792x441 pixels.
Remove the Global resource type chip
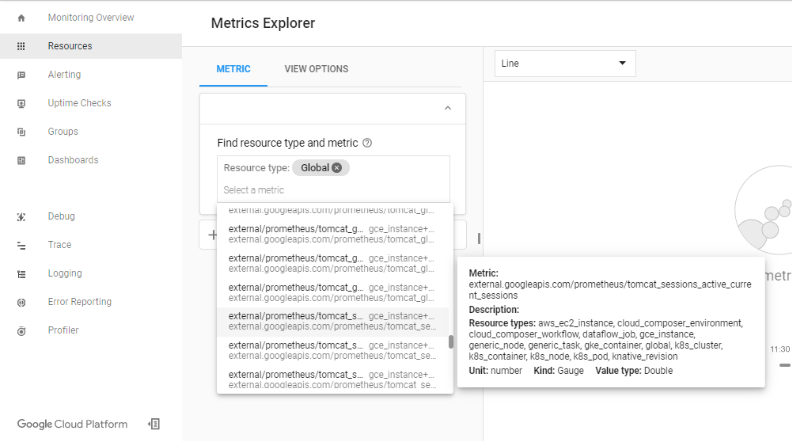(x=337, y=168)
